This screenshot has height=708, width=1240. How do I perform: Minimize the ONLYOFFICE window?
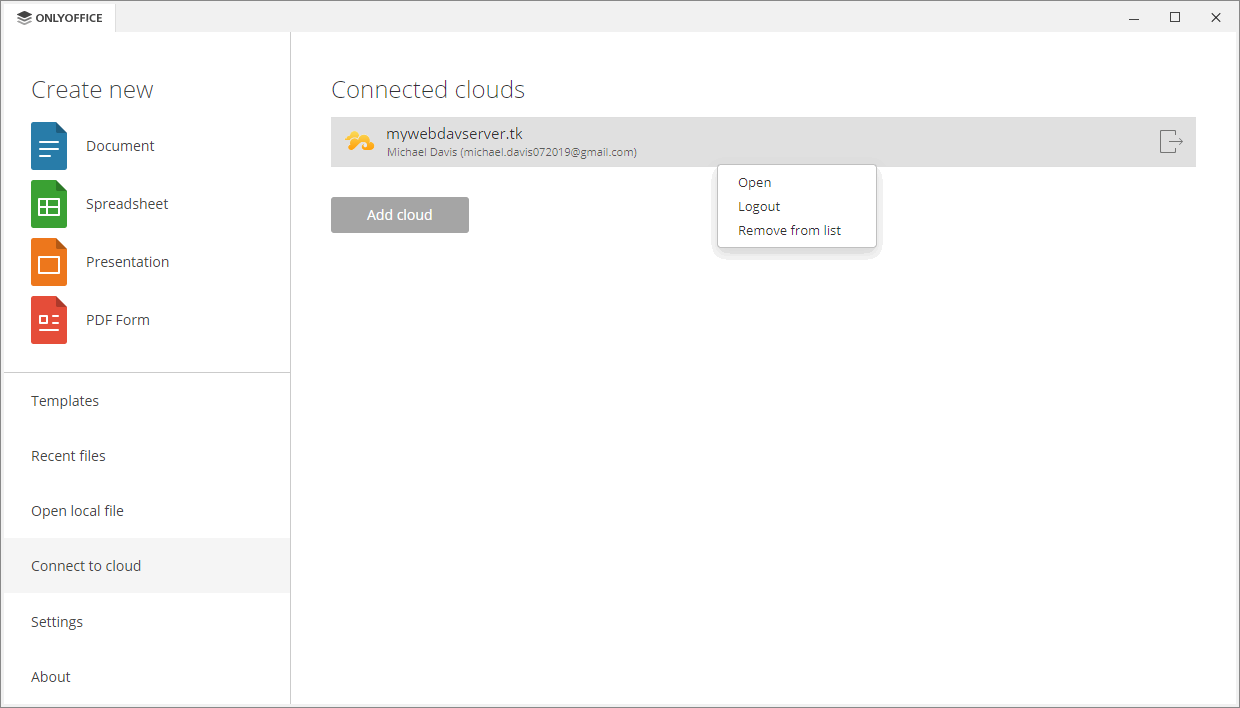point(1134,17)
